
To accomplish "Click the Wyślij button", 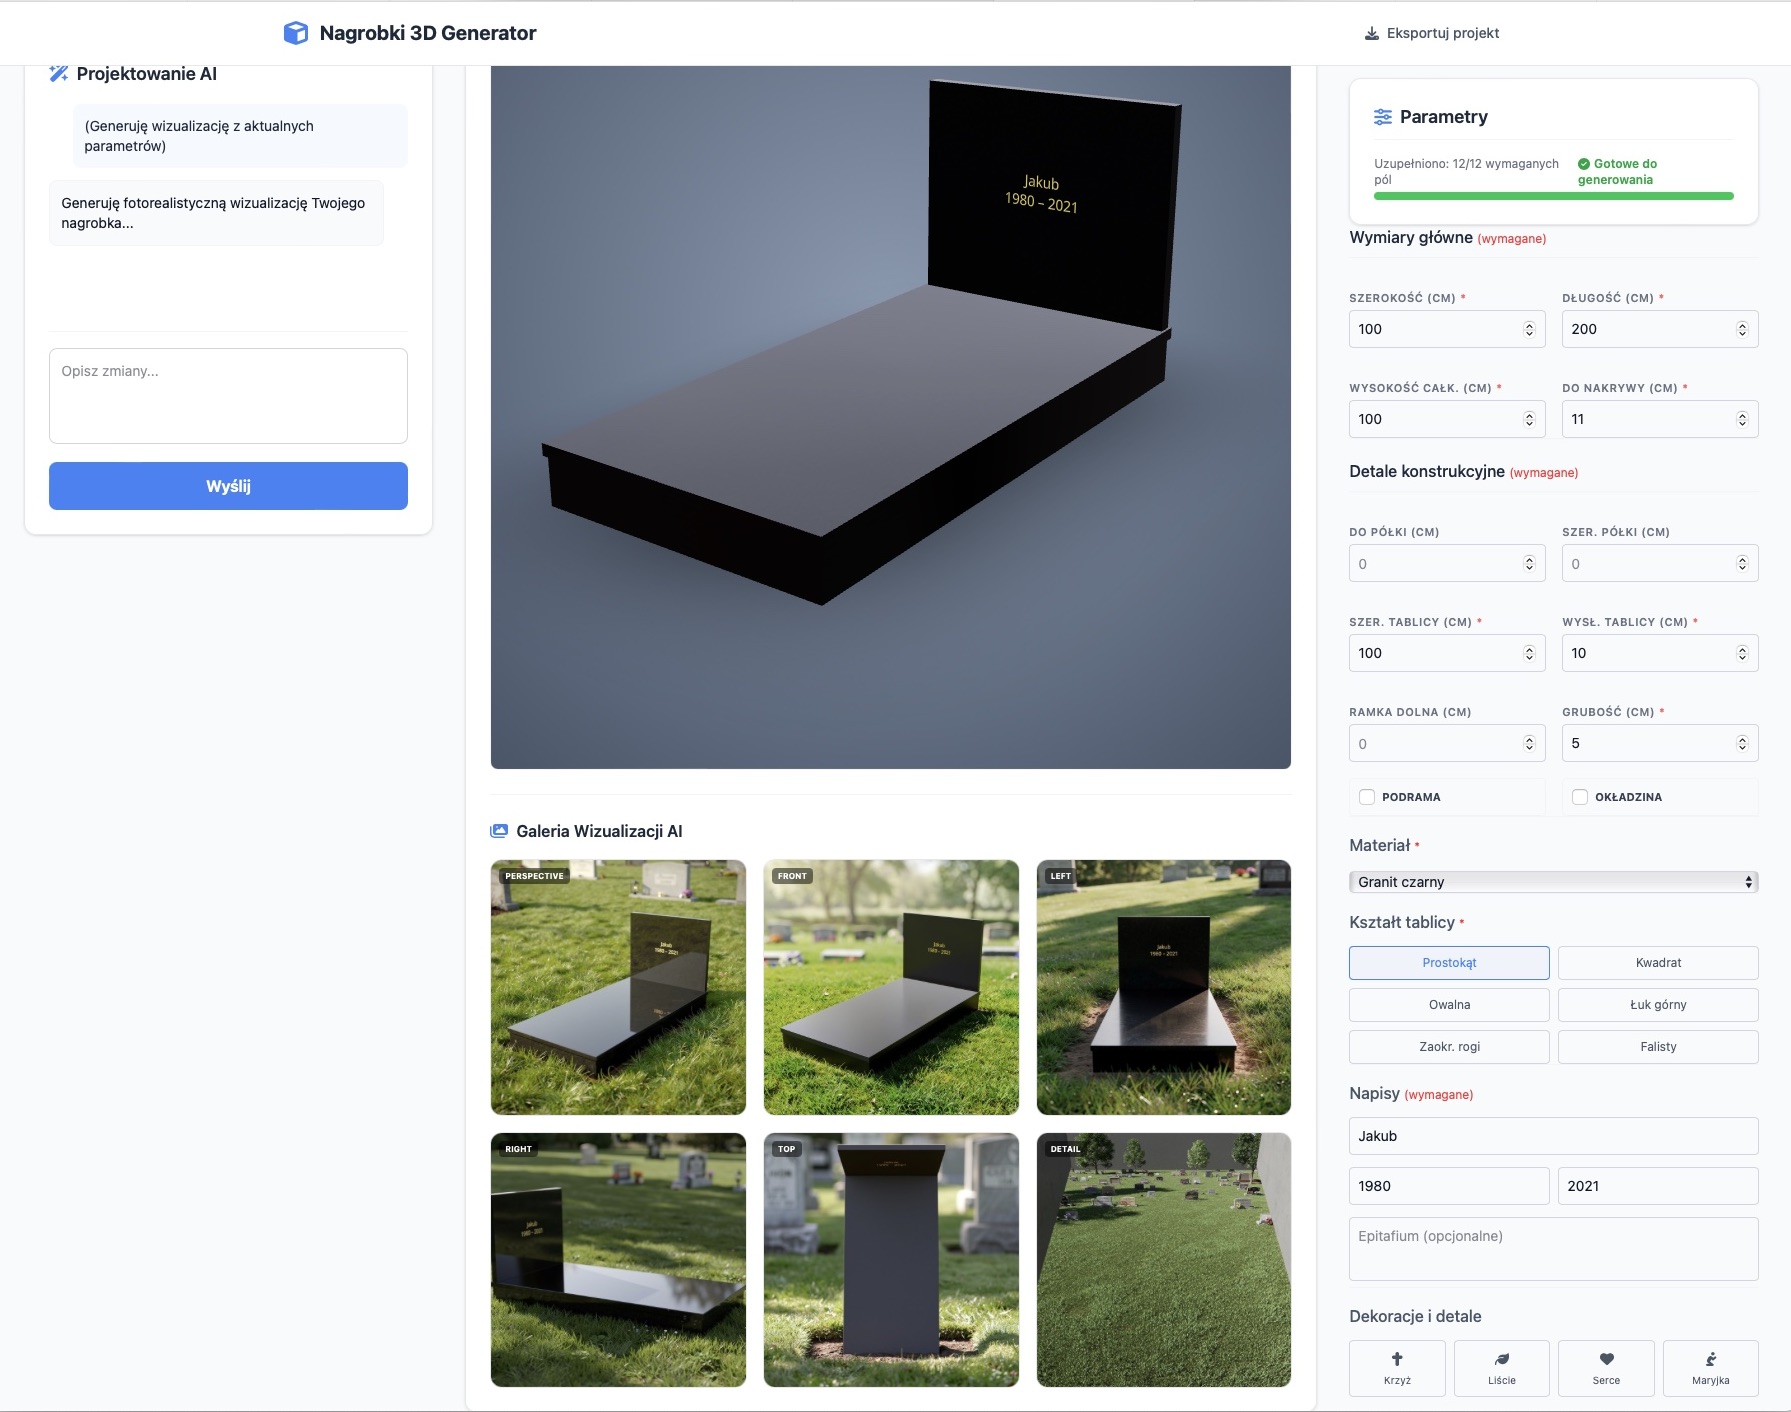I will pyautogui.click(x=228, y=486).
